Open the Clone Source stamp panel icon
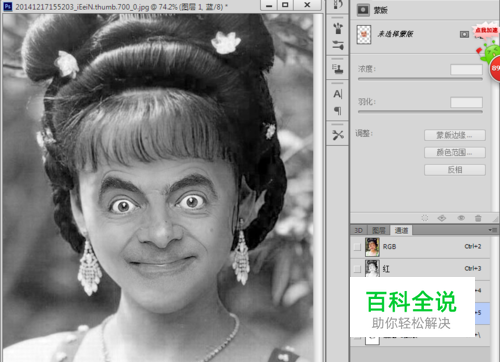 click(338, 69)
